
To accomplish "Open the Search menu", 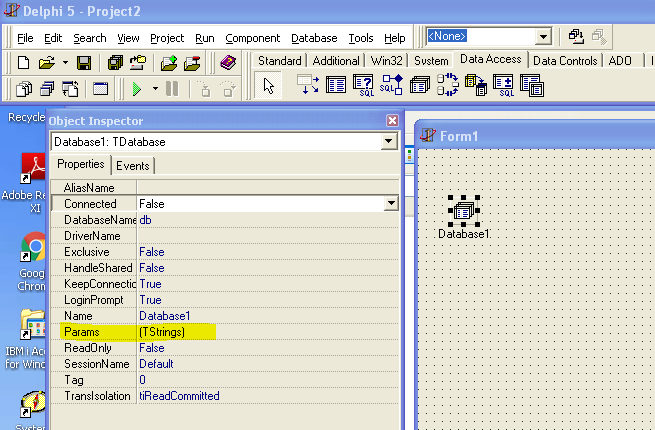I will click(x=90, y=38).
